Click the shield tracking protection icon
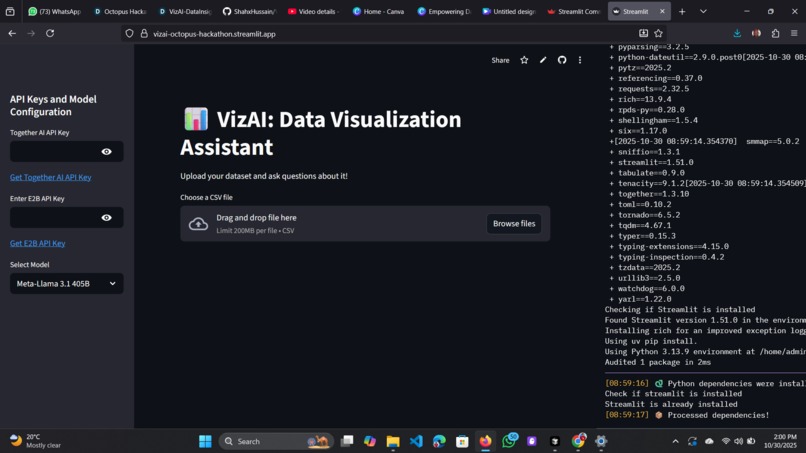 click(x=130, y=33)
